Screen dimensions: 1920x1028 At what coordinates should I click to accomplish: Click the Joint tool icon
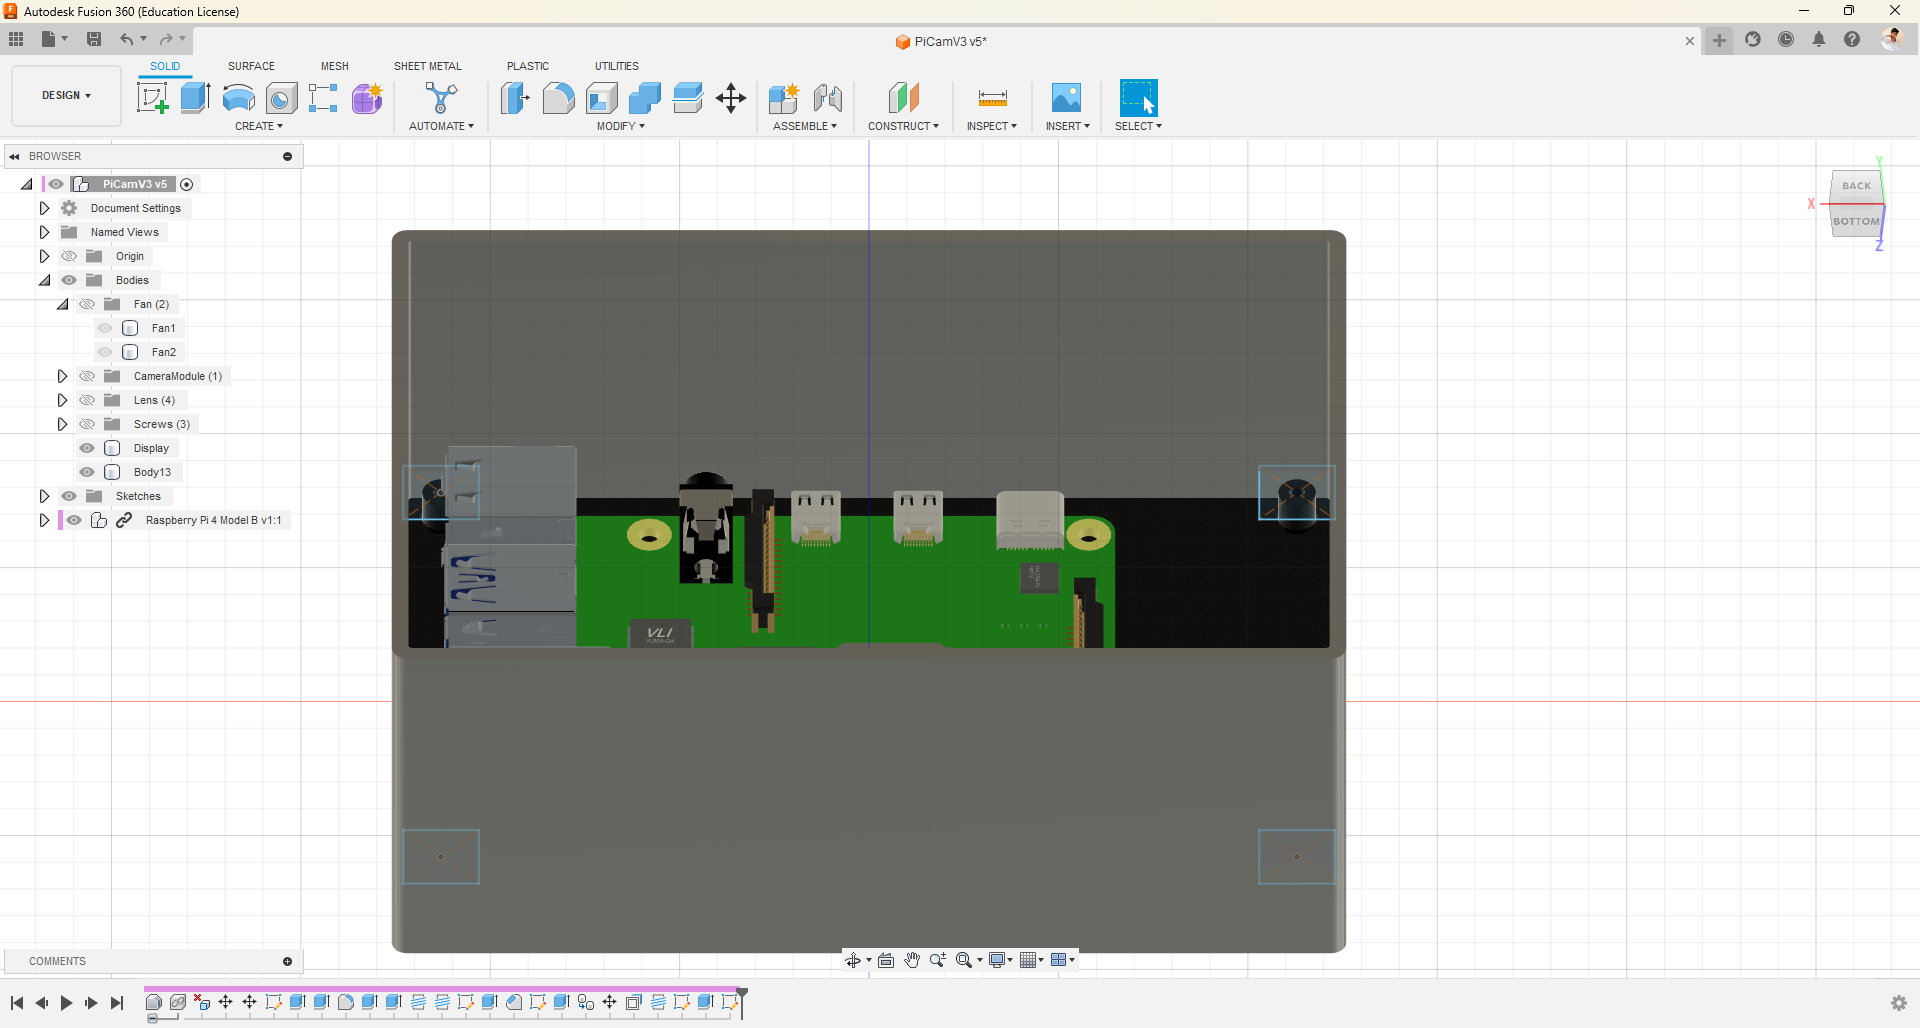click(x=828, y=98)
